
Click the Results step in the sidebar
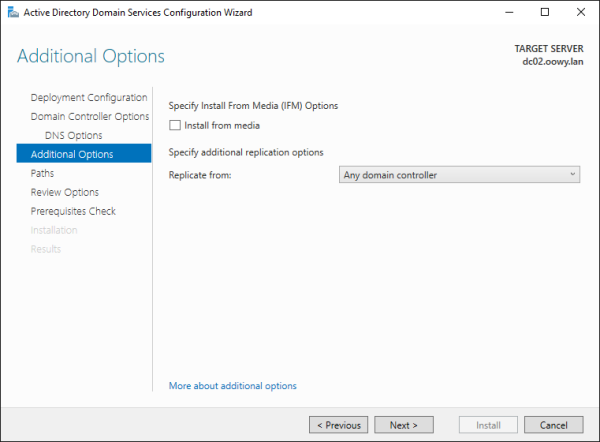[x=46, y=249]
